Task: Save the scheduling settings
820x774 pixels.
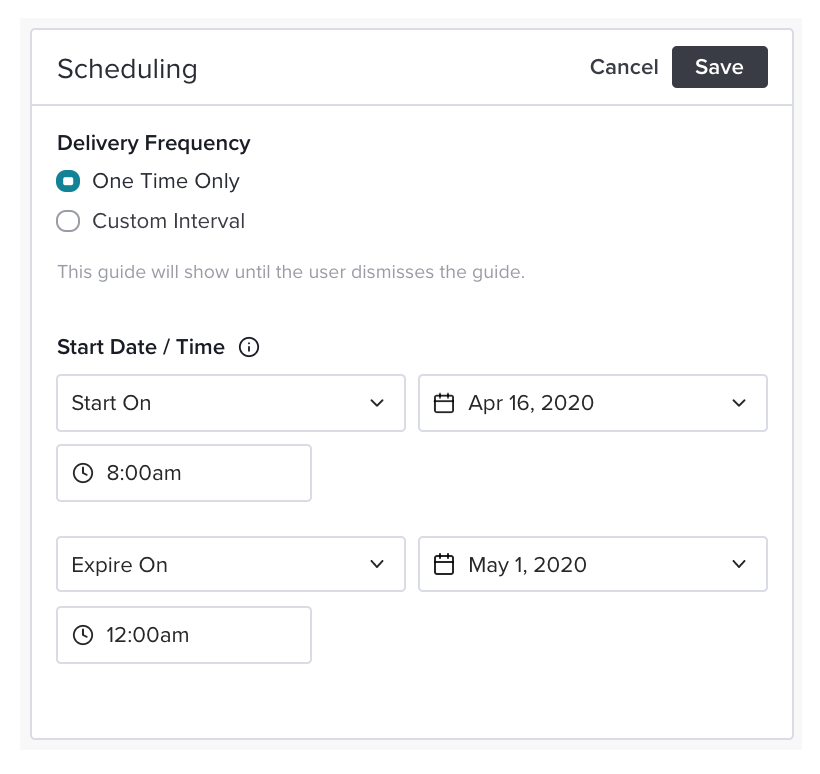Action: click(x=720, y=67)
